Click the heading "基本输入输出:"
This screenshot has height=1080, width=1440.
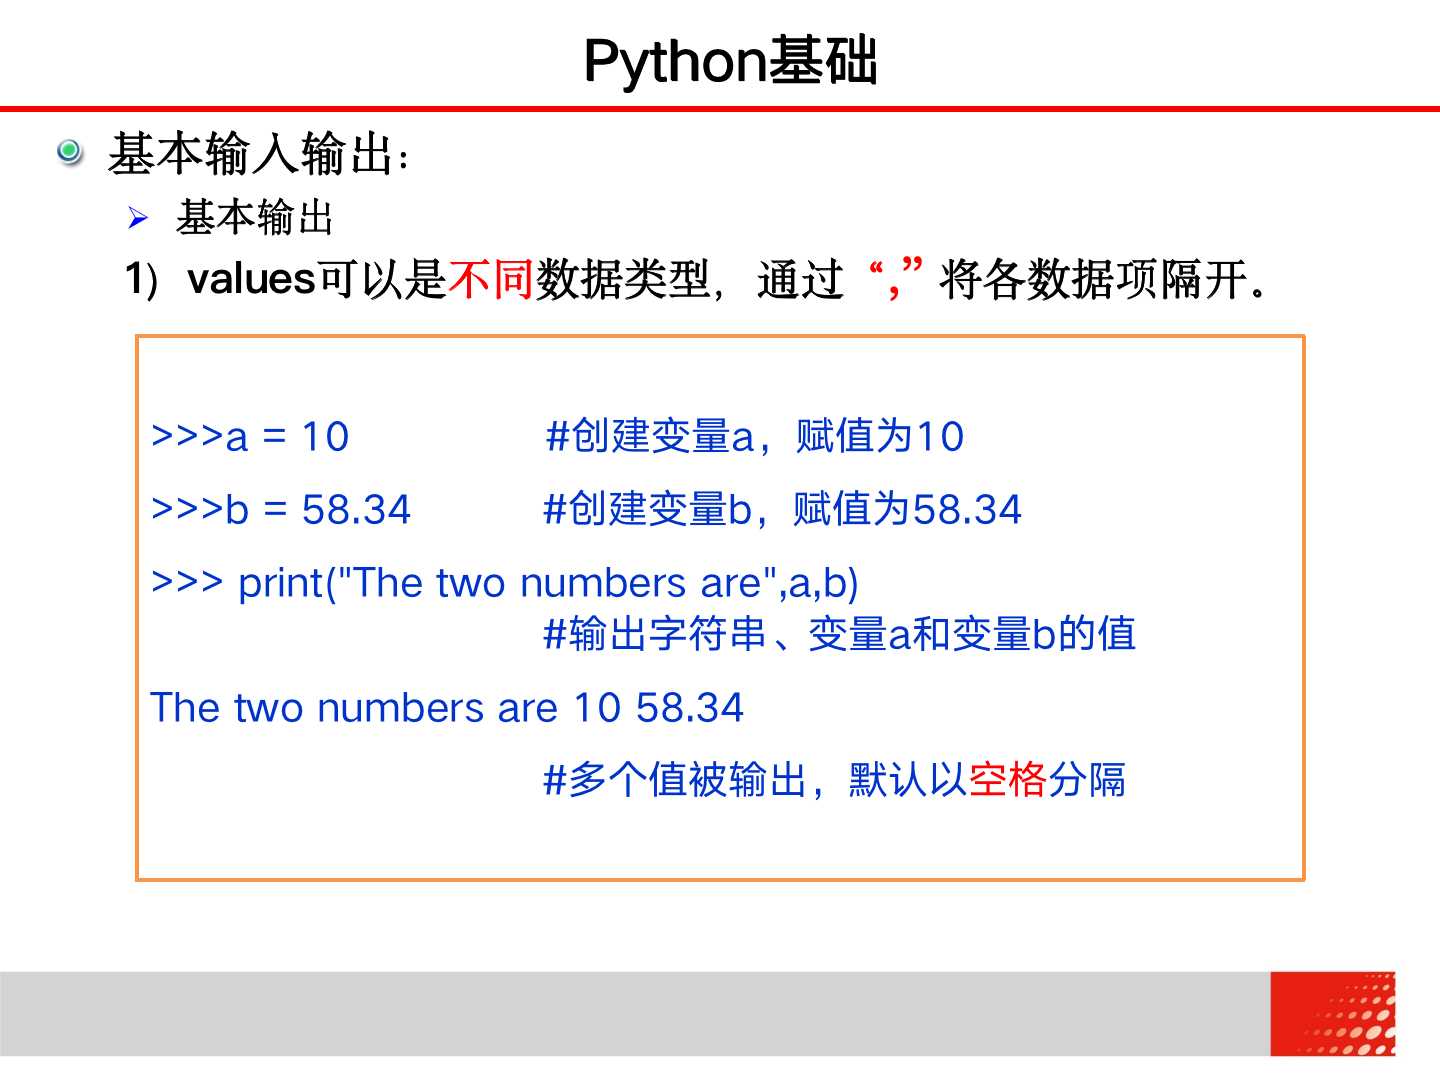tap(259, 154)
